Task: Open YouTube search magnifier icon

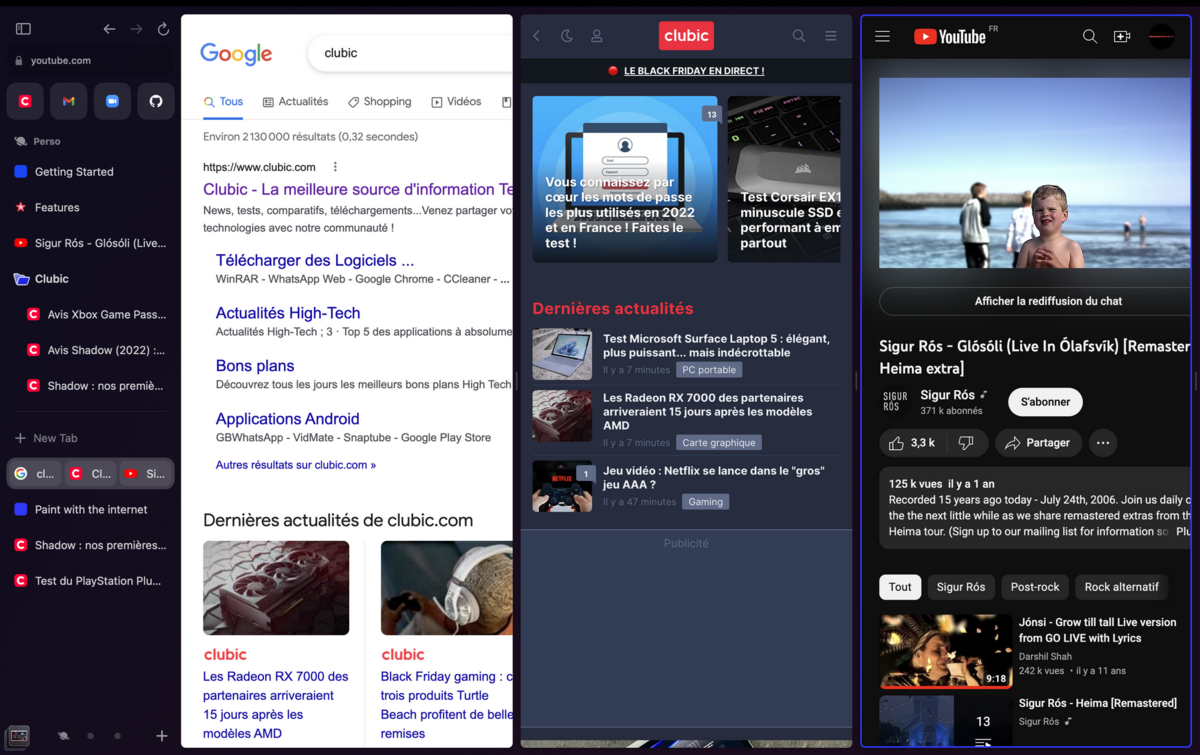Action: tap(1090, 37)
